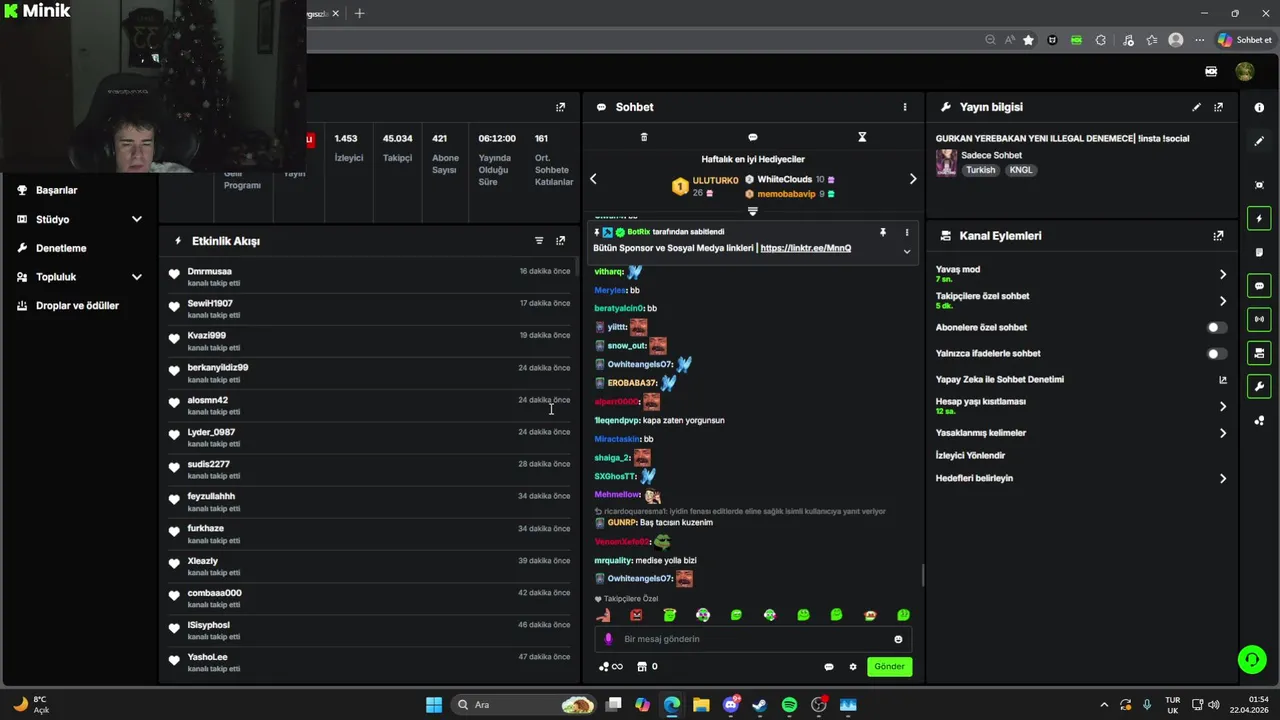The height and width of the screenshot is (720, 1280).
Task: Click the shop icon with 0 count
Action: coord(648,667)
